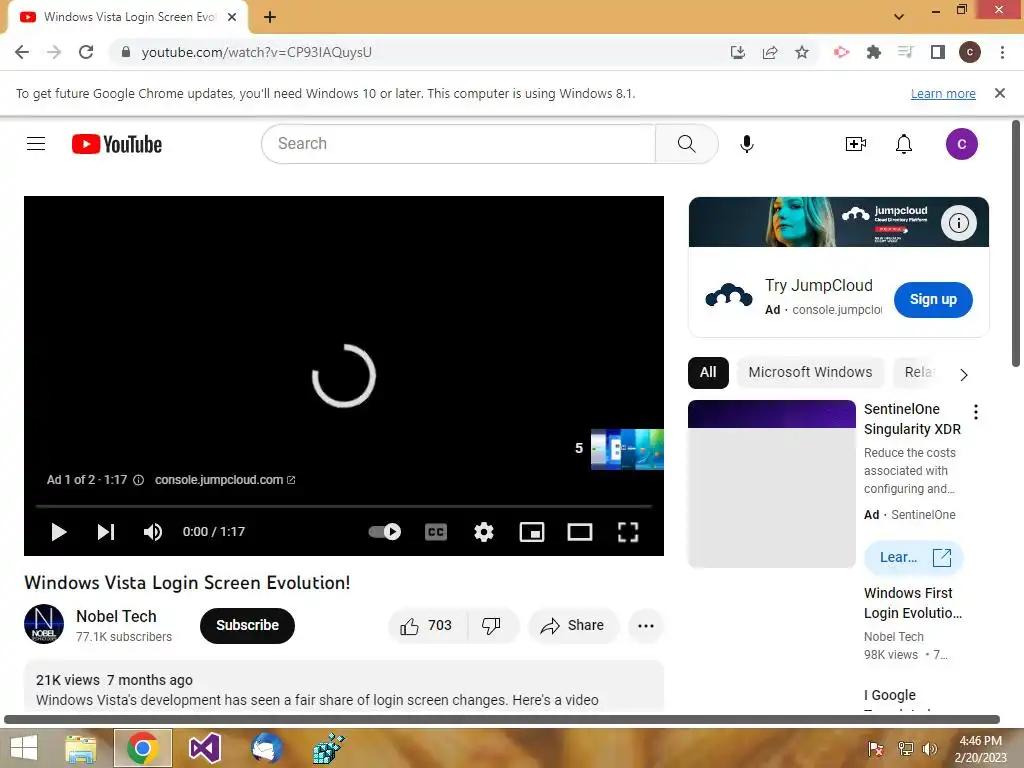The image size is (1024, 768).
Task: Click the Learn more button on the SentinelOne ad
Action: point(914,558)
